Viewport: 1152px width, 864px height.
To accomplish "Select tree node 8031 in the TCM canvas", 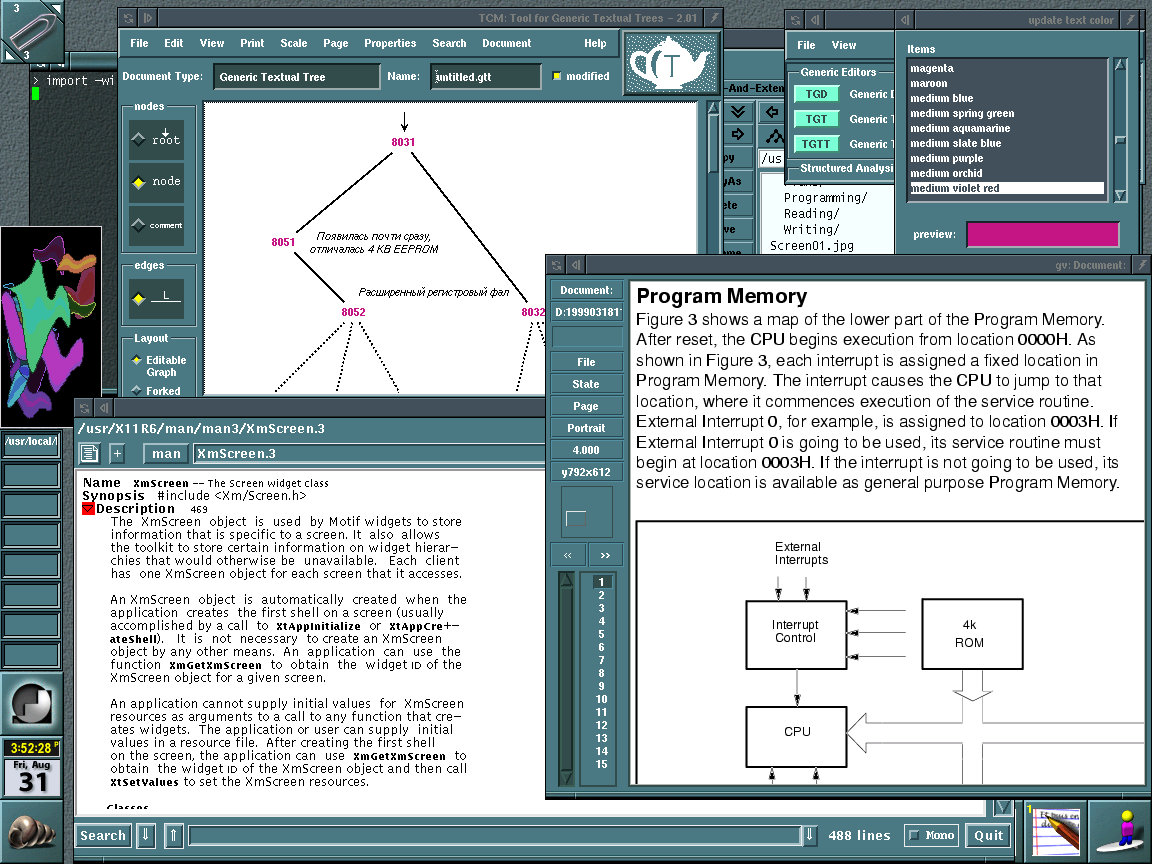I will coord(403,142).
